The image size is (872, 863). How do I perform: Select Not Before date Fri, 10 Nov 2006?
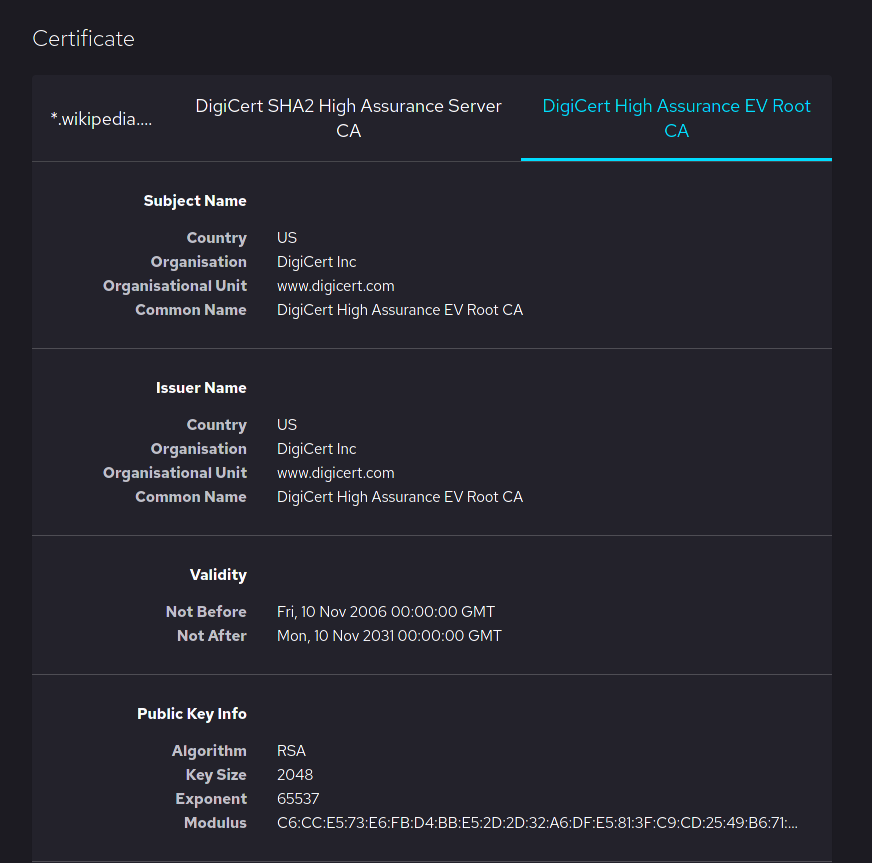point(385,612)
